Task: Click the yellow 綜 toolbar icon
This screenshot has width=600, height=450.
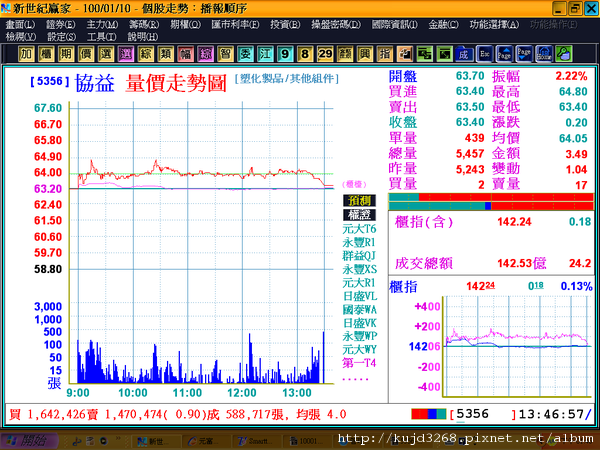Action: (x=145, y=54)
